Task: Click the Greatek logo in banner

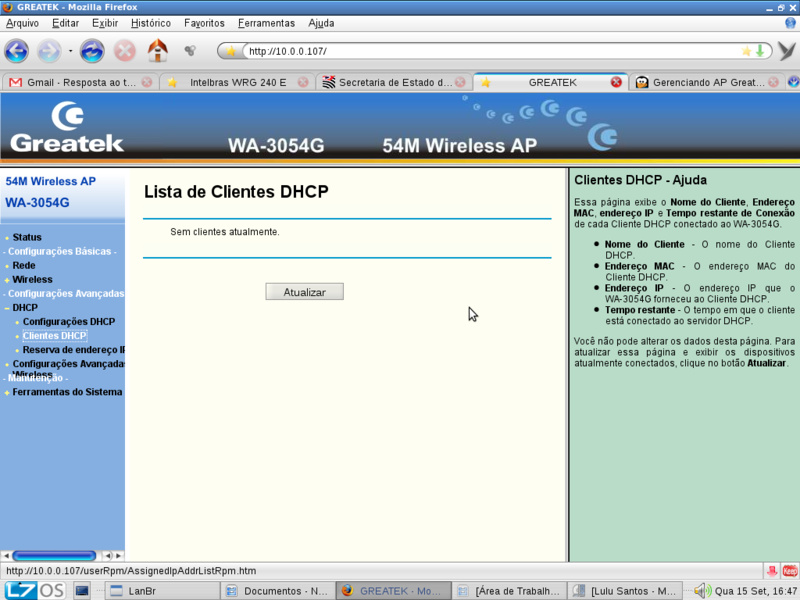Action: pyautogui.click(x=67, y=128)
